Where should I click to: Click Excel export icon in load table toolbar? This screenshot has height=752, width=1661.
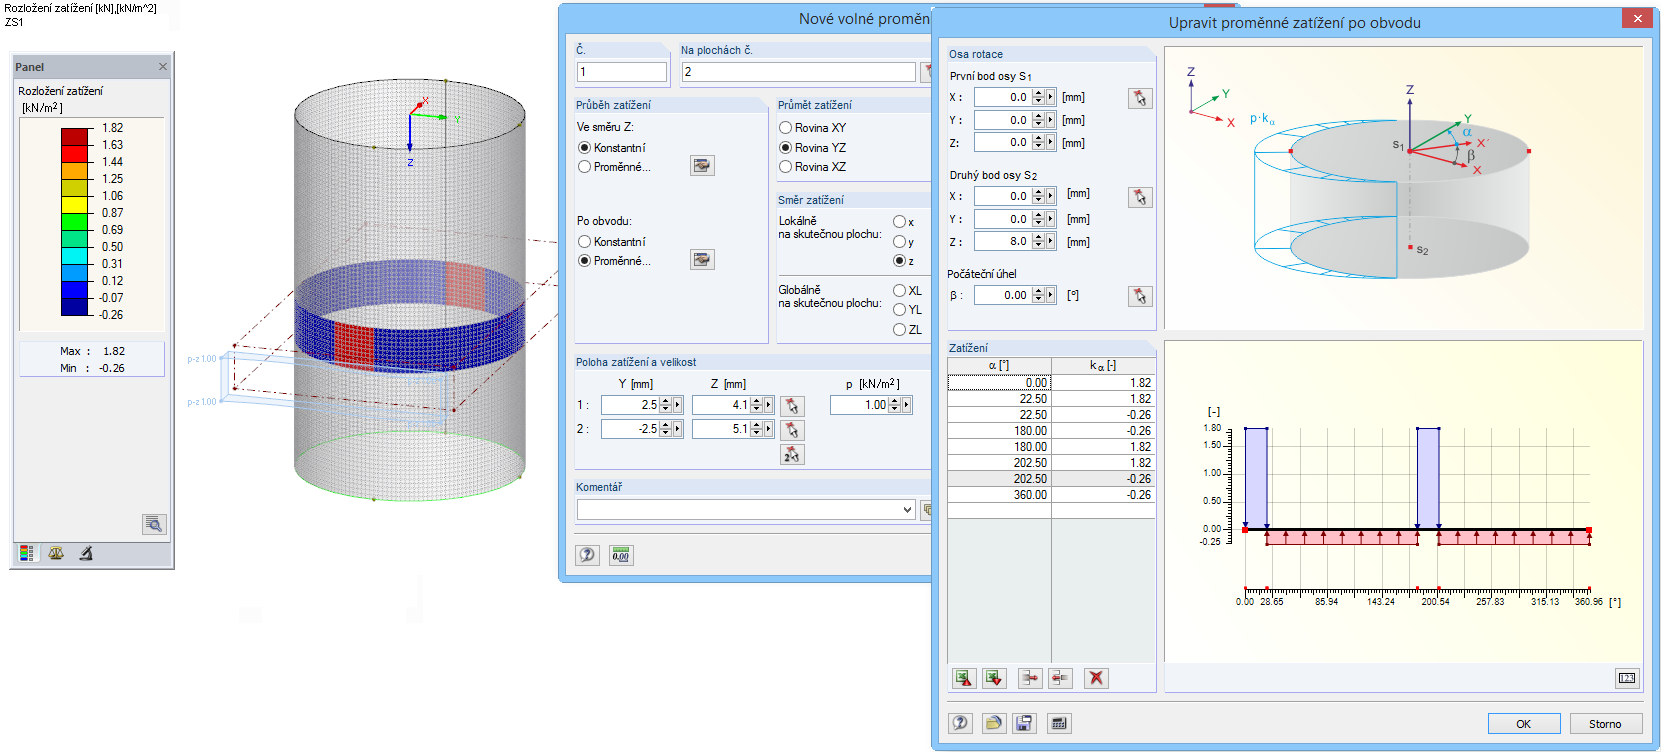pyautogui.click(x=994, y=678)
